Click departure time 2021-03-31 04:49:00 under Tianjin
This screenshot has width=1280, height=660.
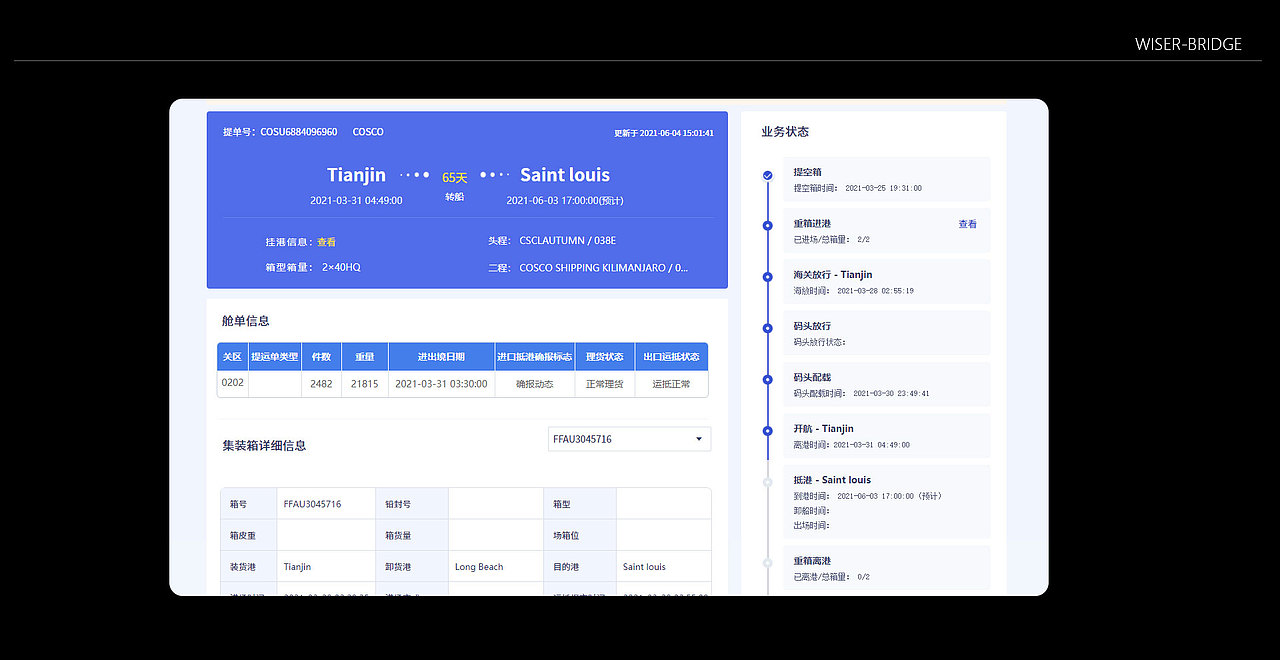[x=356, y=200]
